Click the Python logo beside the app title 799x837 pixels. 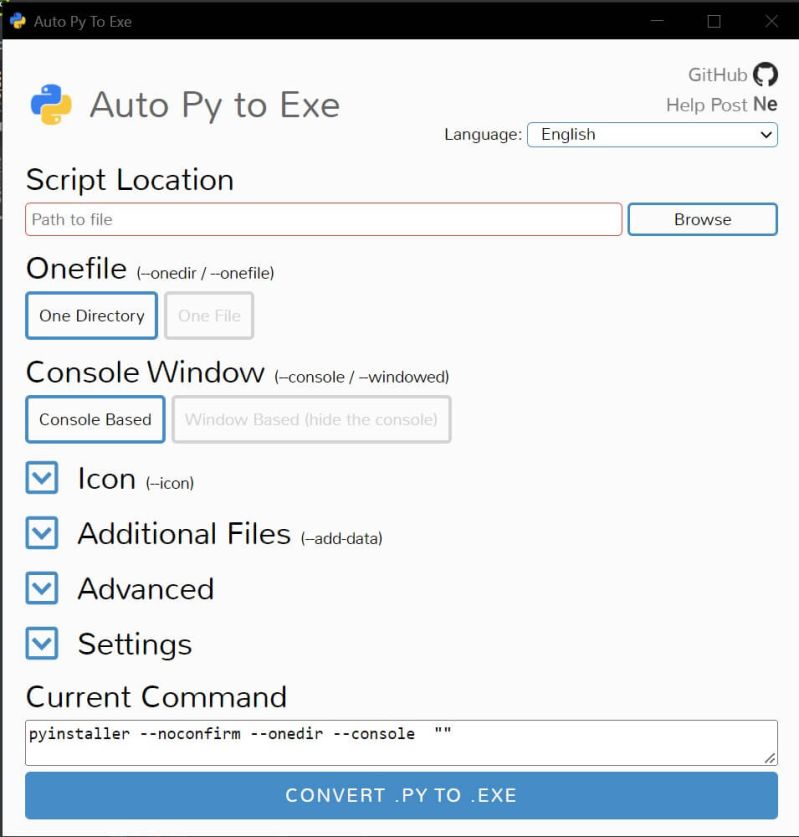[x=51, y=105]
